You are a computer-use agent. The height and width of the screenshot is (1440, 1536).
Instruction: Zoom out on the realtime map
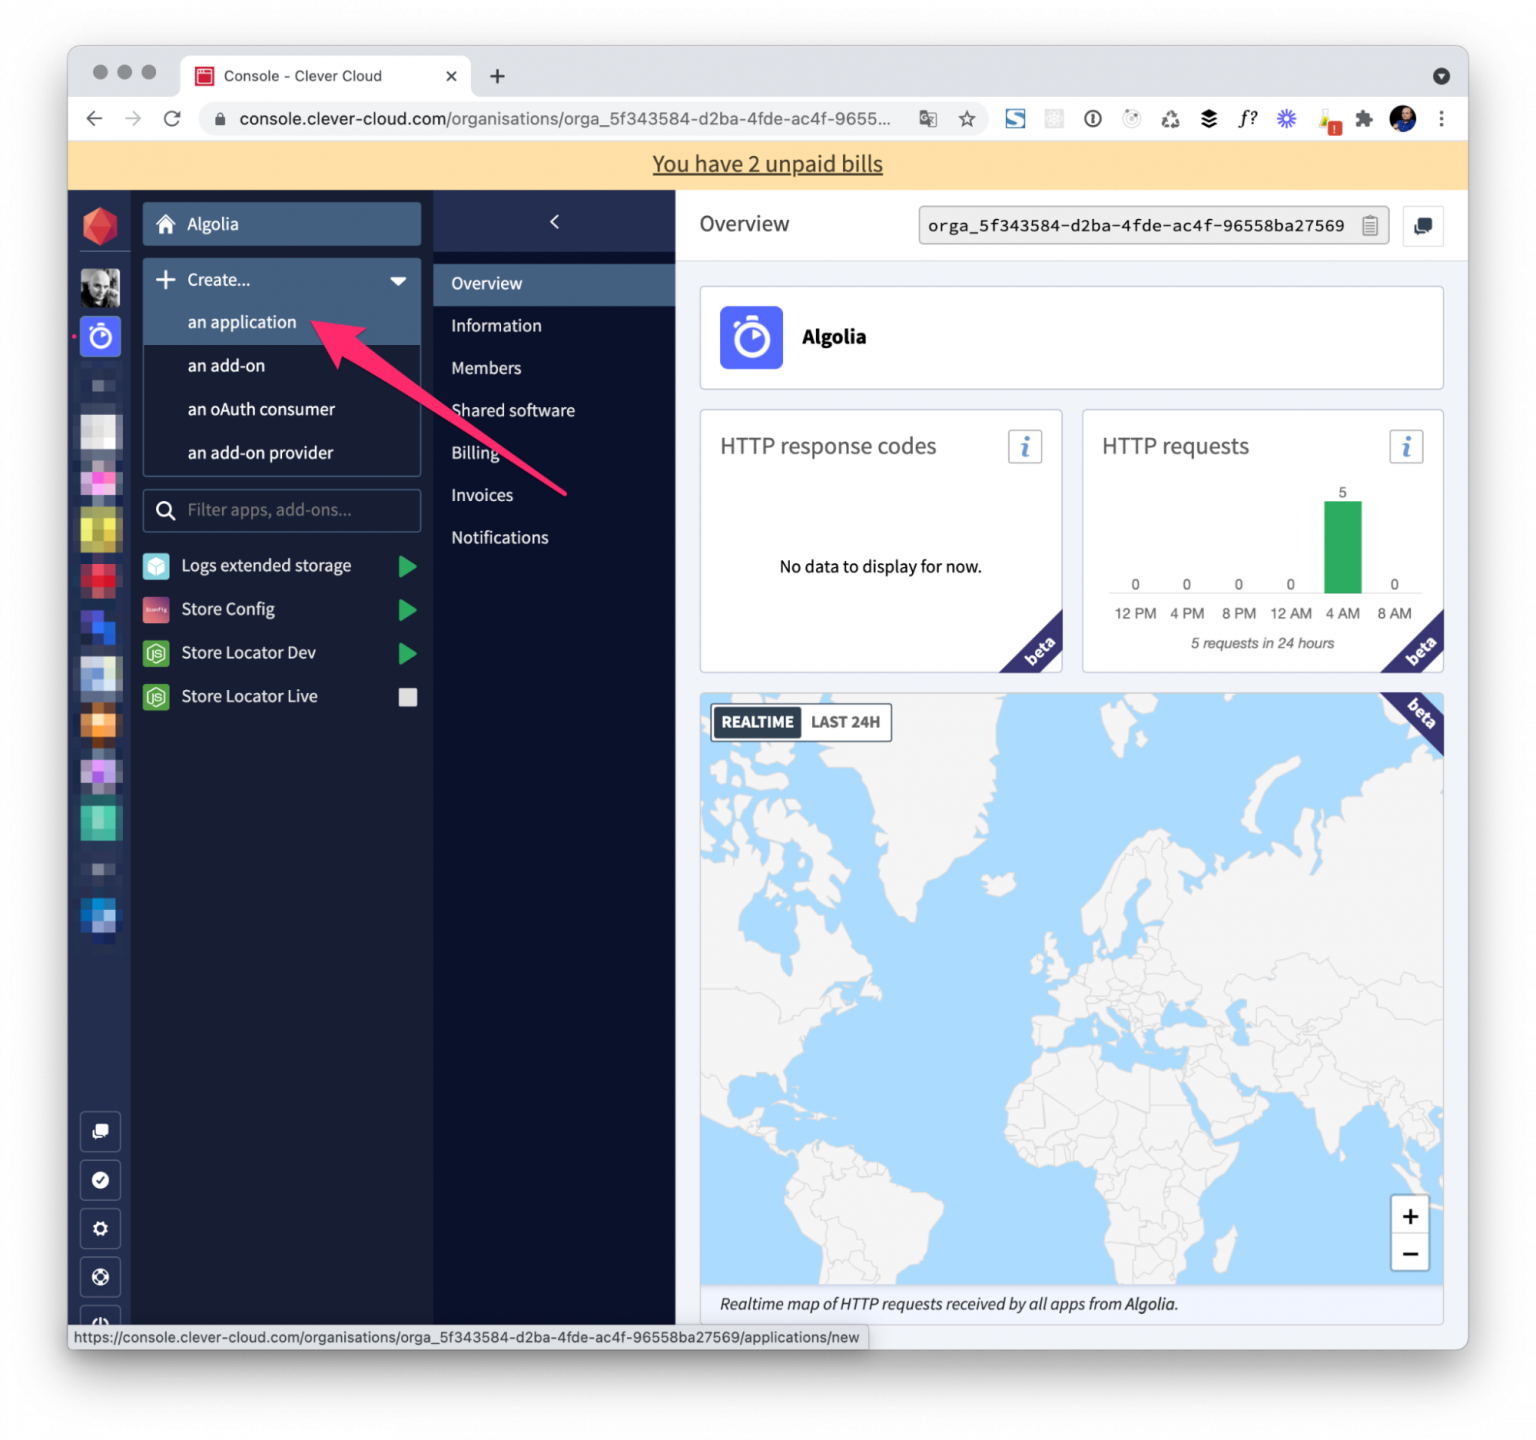pyautogui.click(x=1410, y=1254)
